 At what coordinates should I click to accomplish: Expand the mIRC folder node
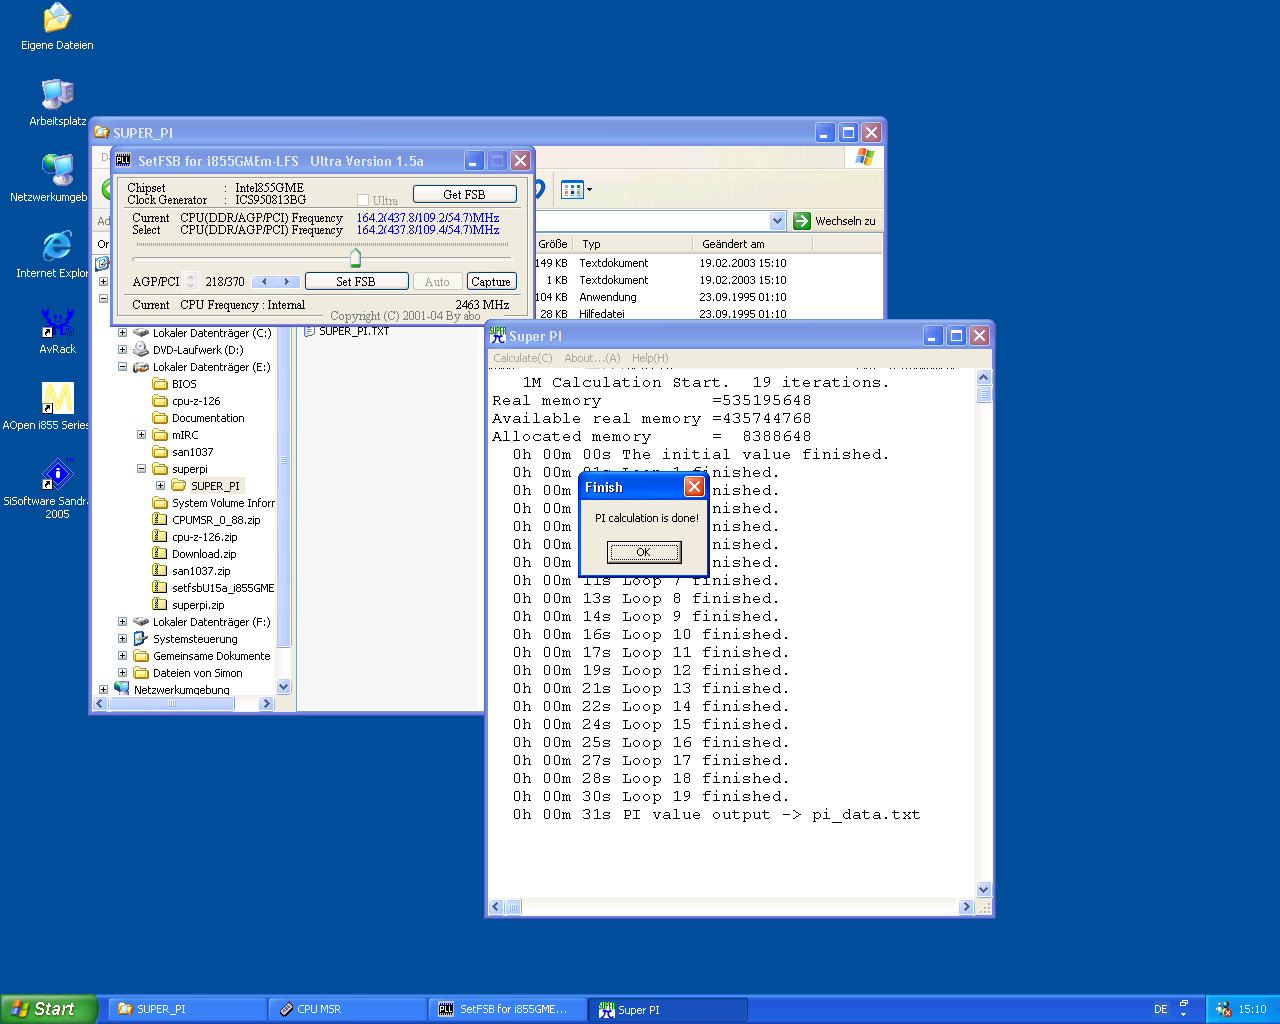tap(141, 435)
